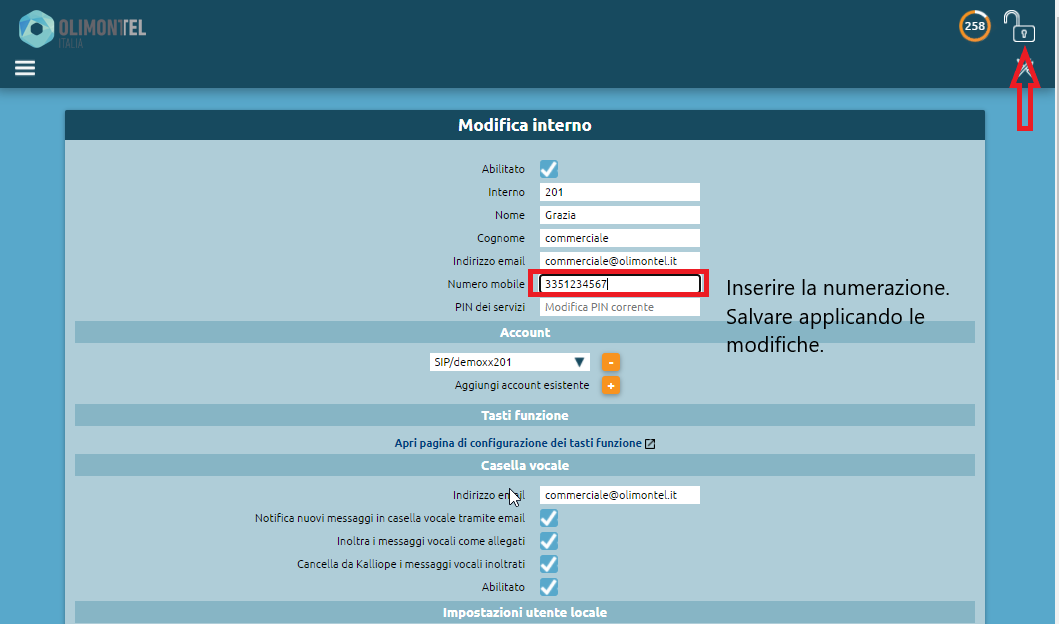Toggle the top Abilitato checkbox
Image resolution: width=1059 pixels, height=624 pixels.
pyautogui.click(x=548, y=169)
